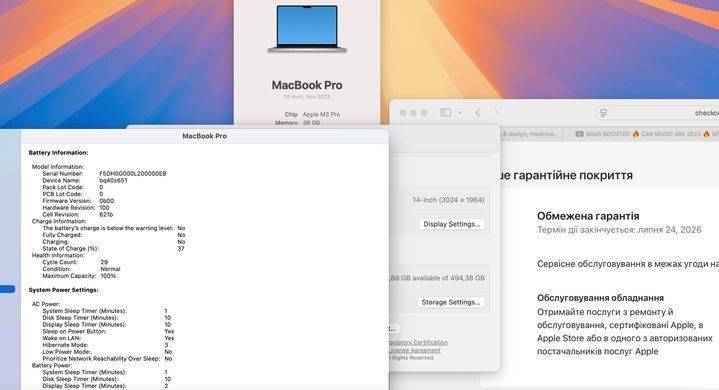Select the Cycle Count value 29

[x=104, y=262]
